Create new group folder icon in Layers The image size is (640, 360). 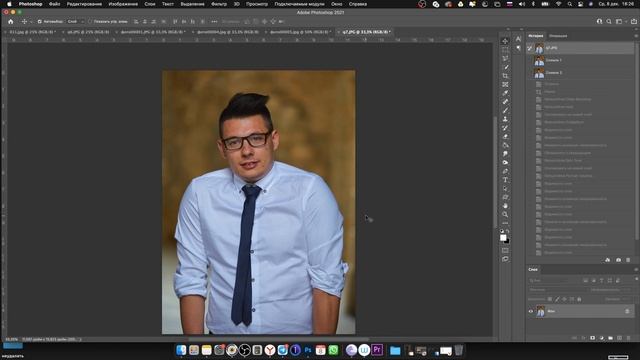click(x=611, y=338)
